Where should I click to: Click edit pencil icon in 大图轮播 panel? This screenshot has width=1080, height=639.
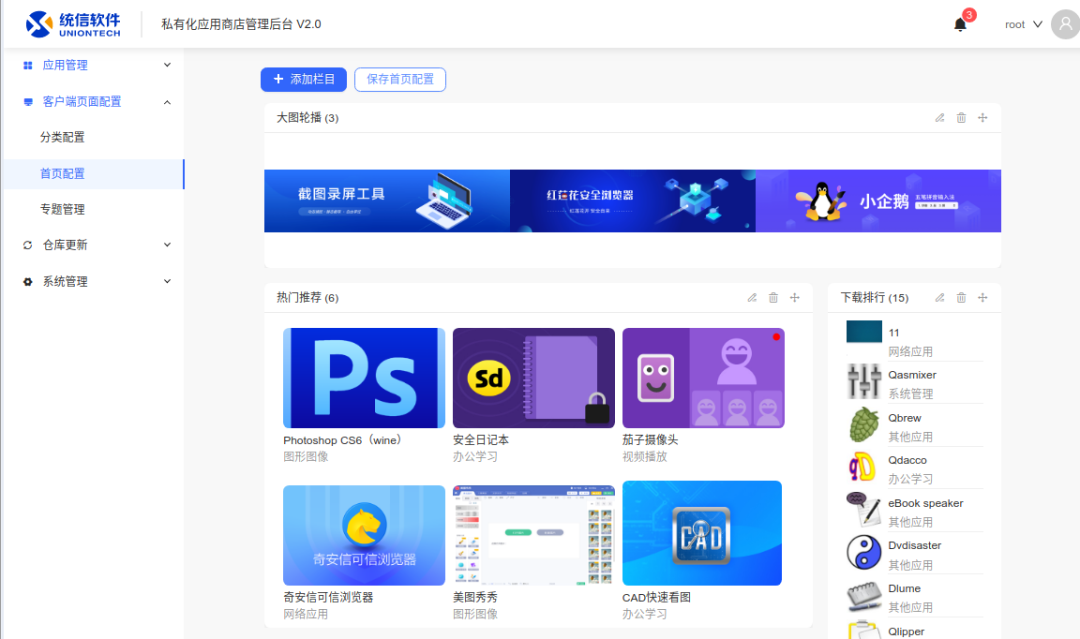[x=939, y=118]
